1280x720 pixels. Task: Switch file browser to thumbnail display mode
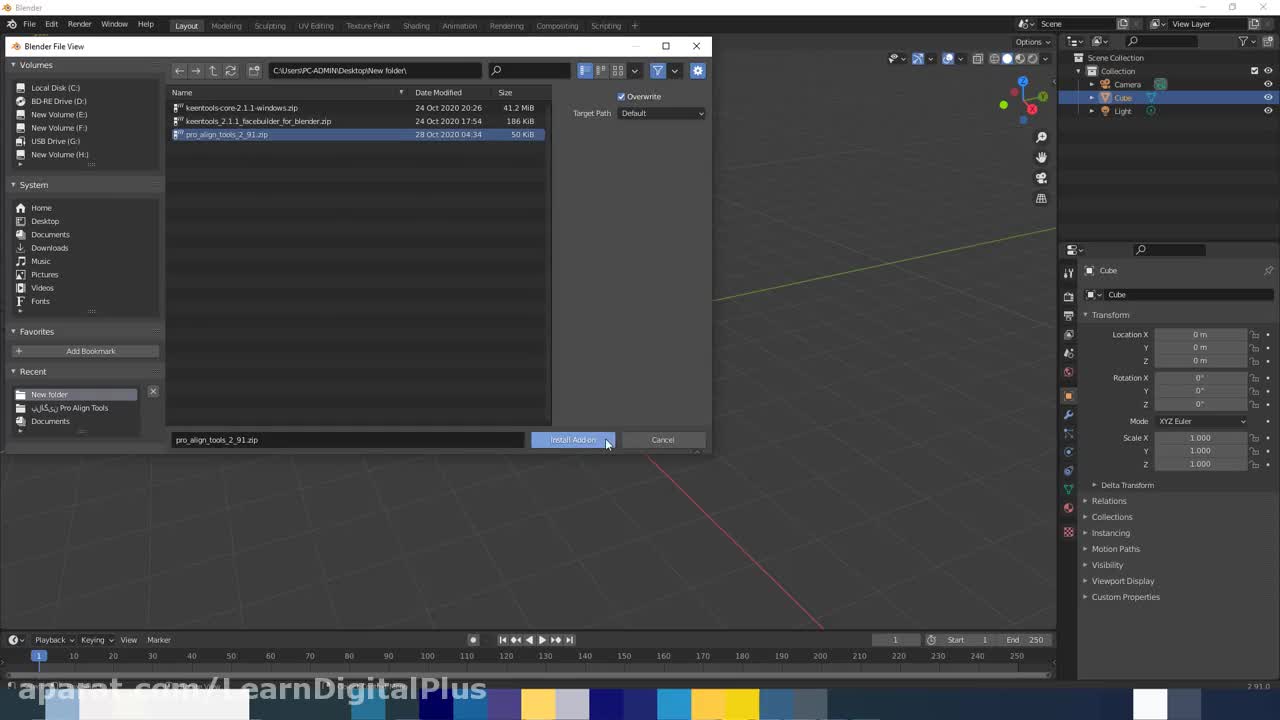click(x=618, y=71)
